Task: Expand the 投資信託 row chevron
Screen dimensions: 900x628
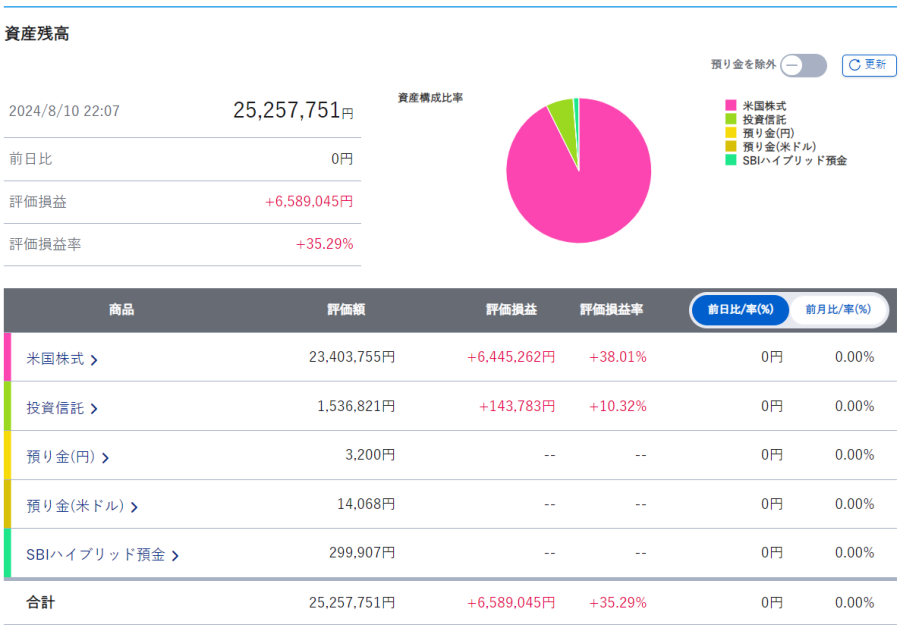Action: [x=94, y=408]
